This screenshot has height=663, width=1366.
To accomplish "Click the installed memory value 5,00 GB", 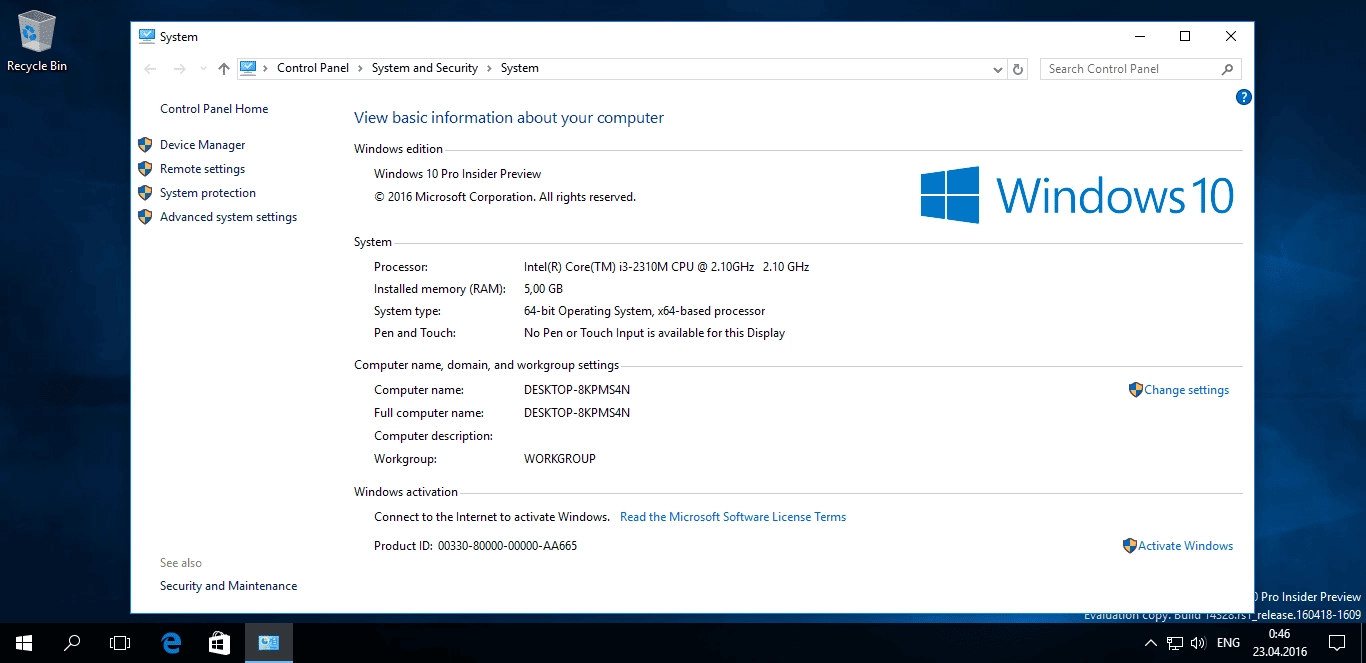I will click(543, 289).
